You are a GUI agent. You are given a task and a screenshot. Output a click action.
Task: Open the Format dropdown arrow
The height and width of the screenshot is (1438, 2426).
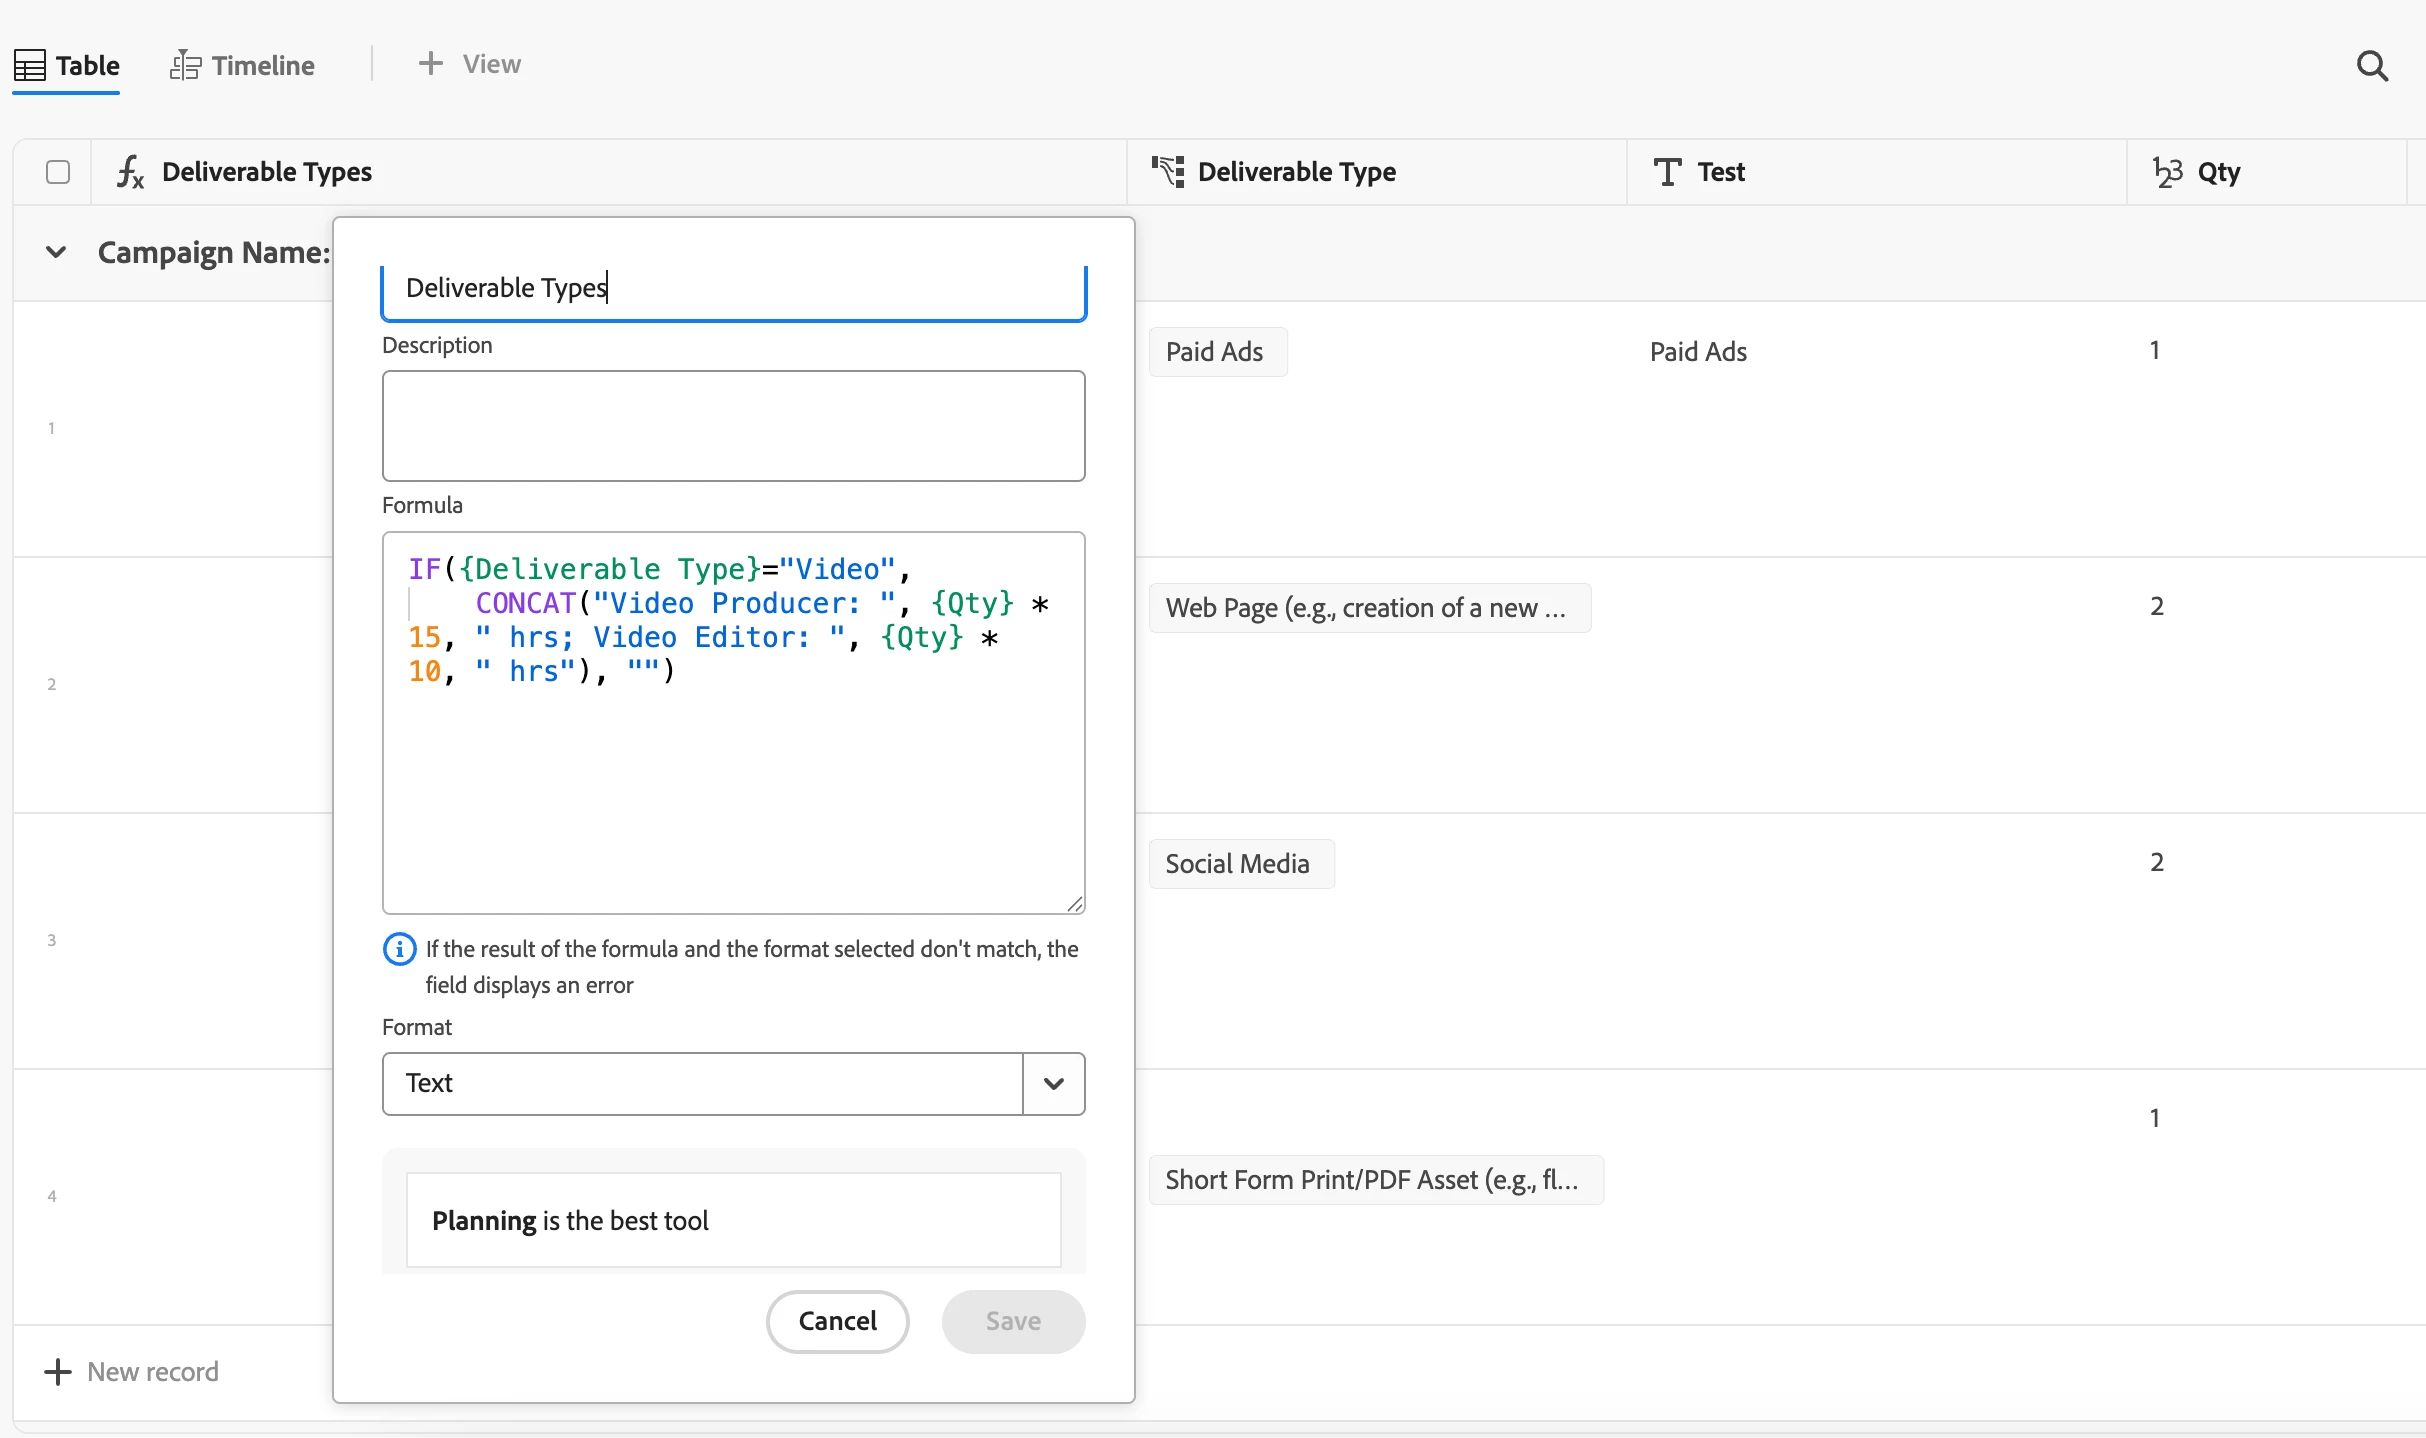click(1053, 1083)
